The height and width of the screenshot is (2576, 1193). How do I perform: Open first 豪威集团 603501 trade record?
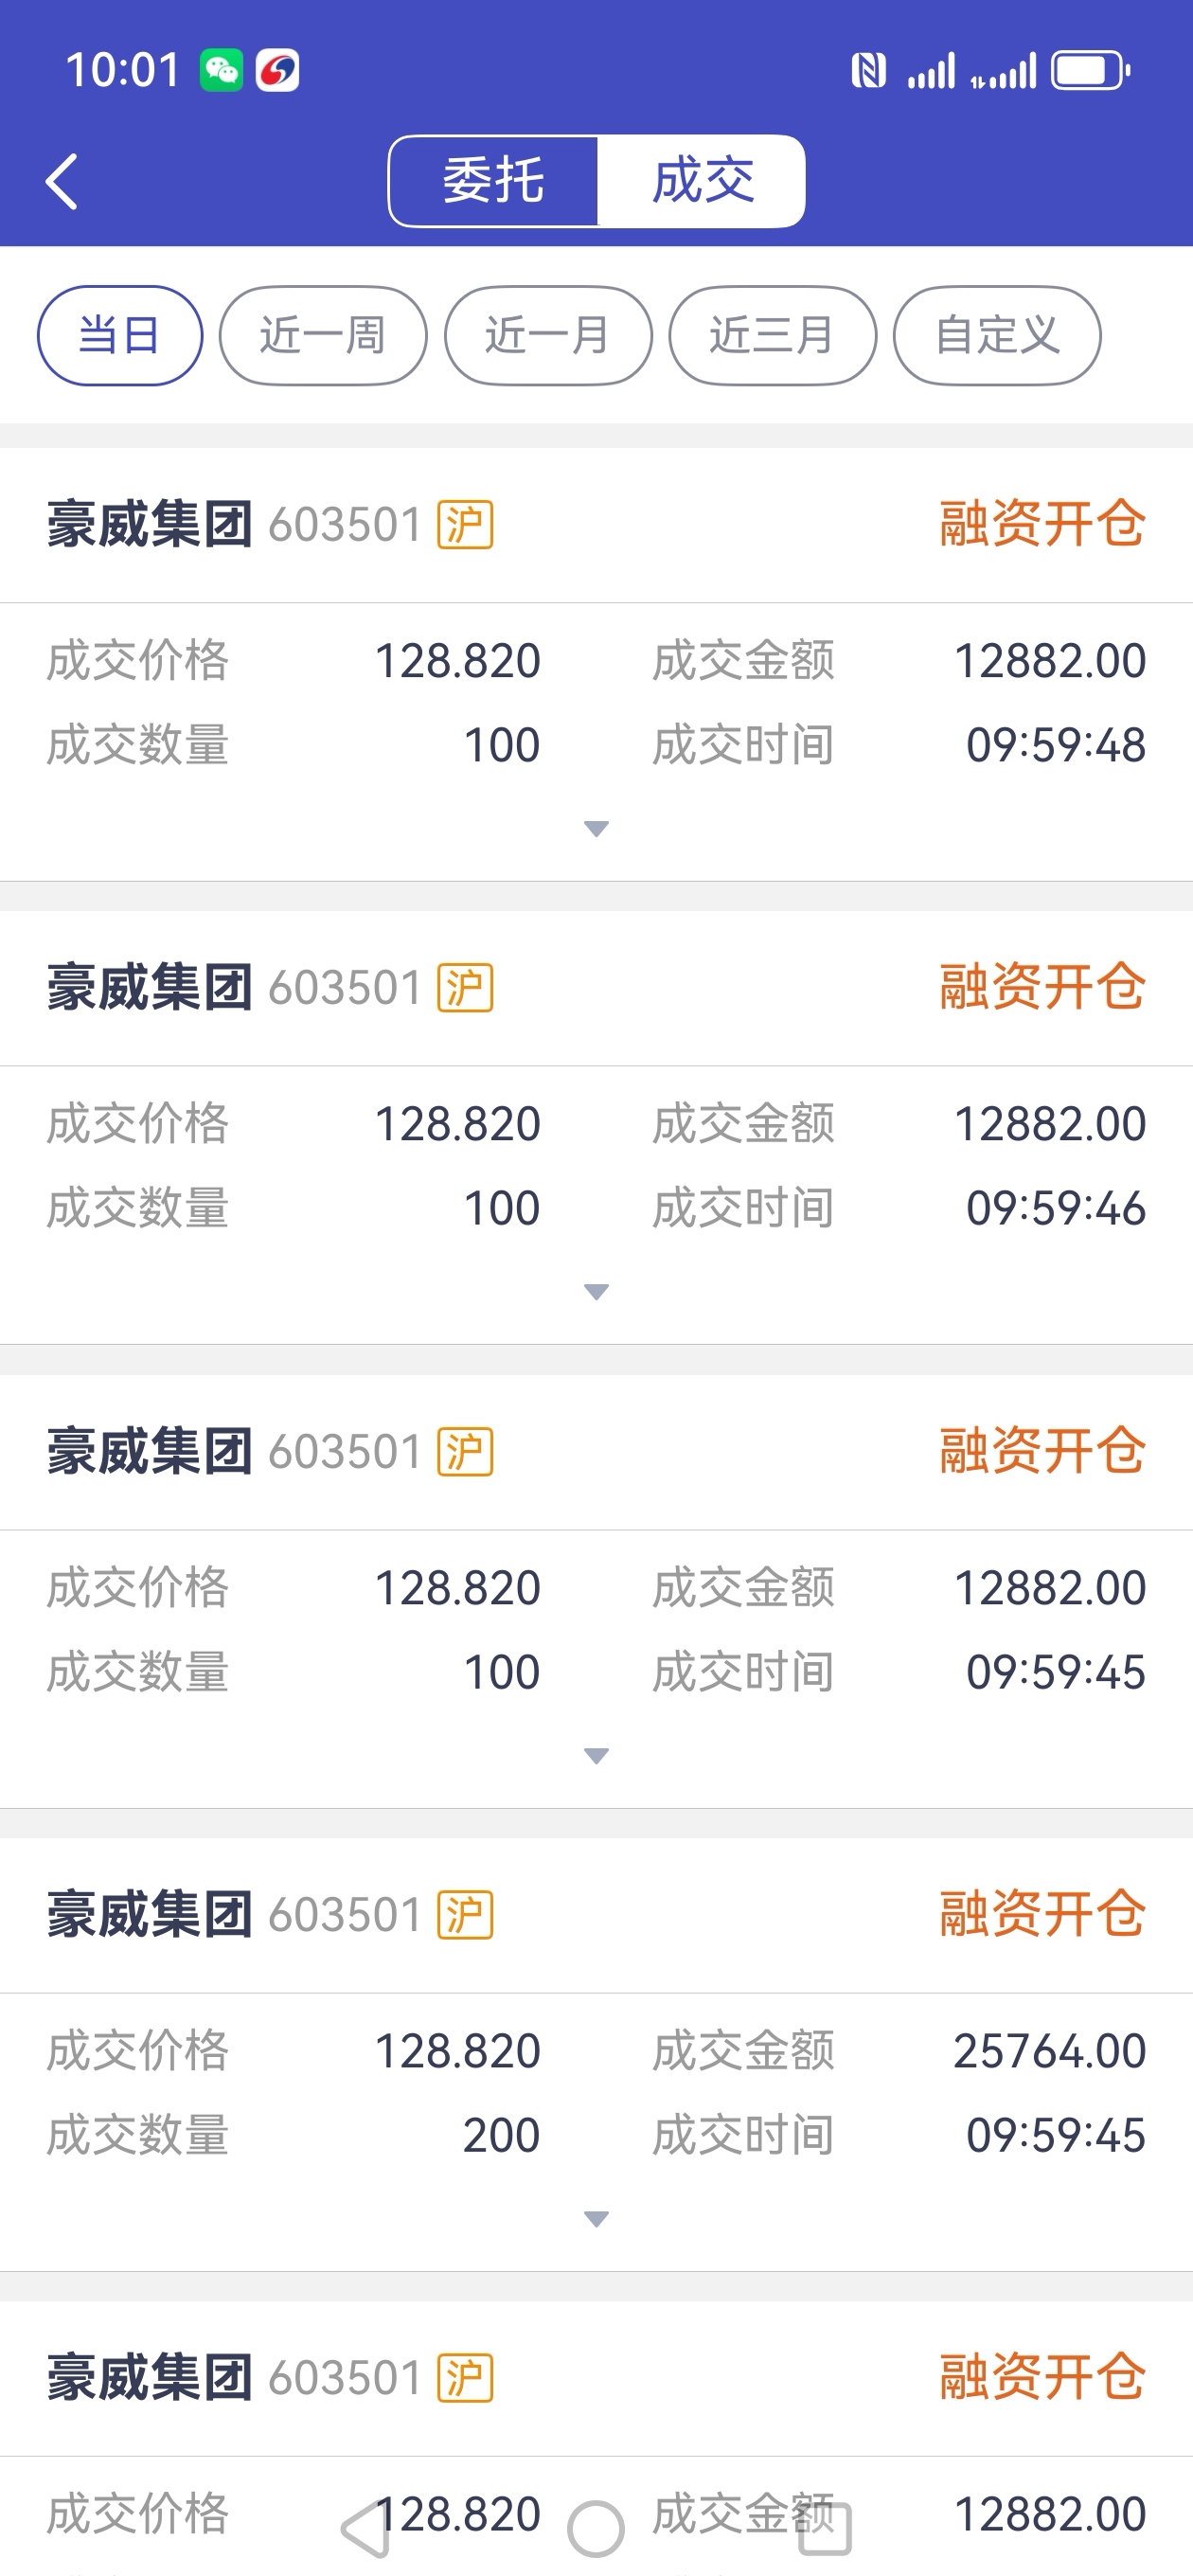click(235, 525)
